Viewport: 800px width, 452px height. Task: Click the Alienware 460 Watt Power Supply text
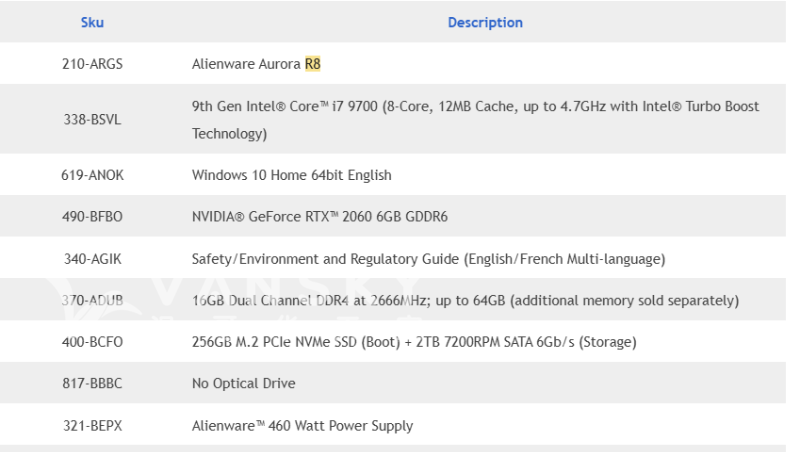pos(302,426)
